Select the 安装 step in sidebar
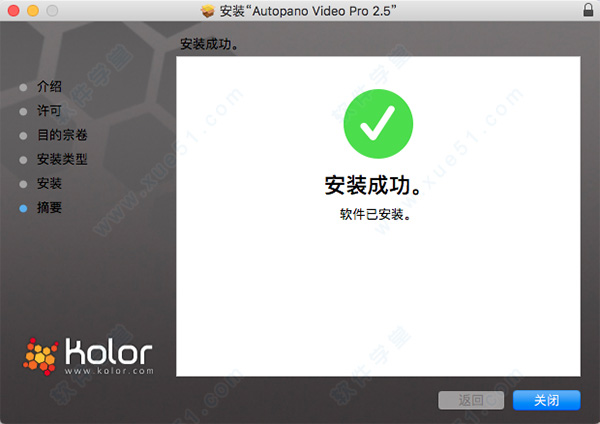Viewport: 600px width, 424px height. [49, 183]
